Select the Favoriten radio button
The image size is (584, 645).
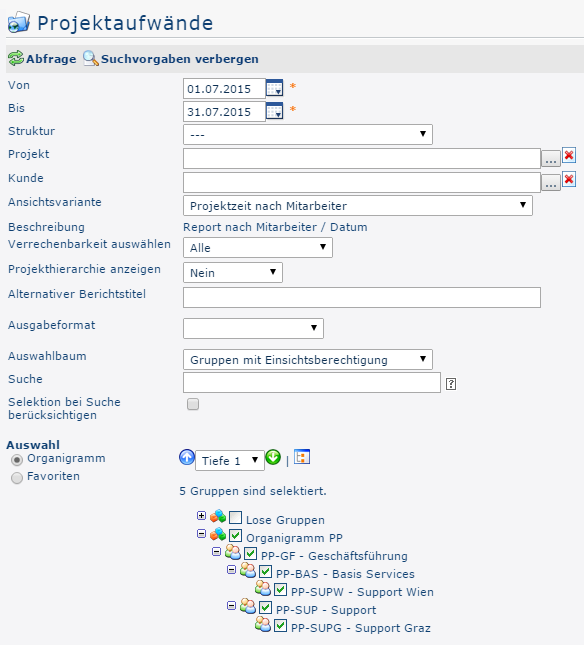(x=17, y=478)
